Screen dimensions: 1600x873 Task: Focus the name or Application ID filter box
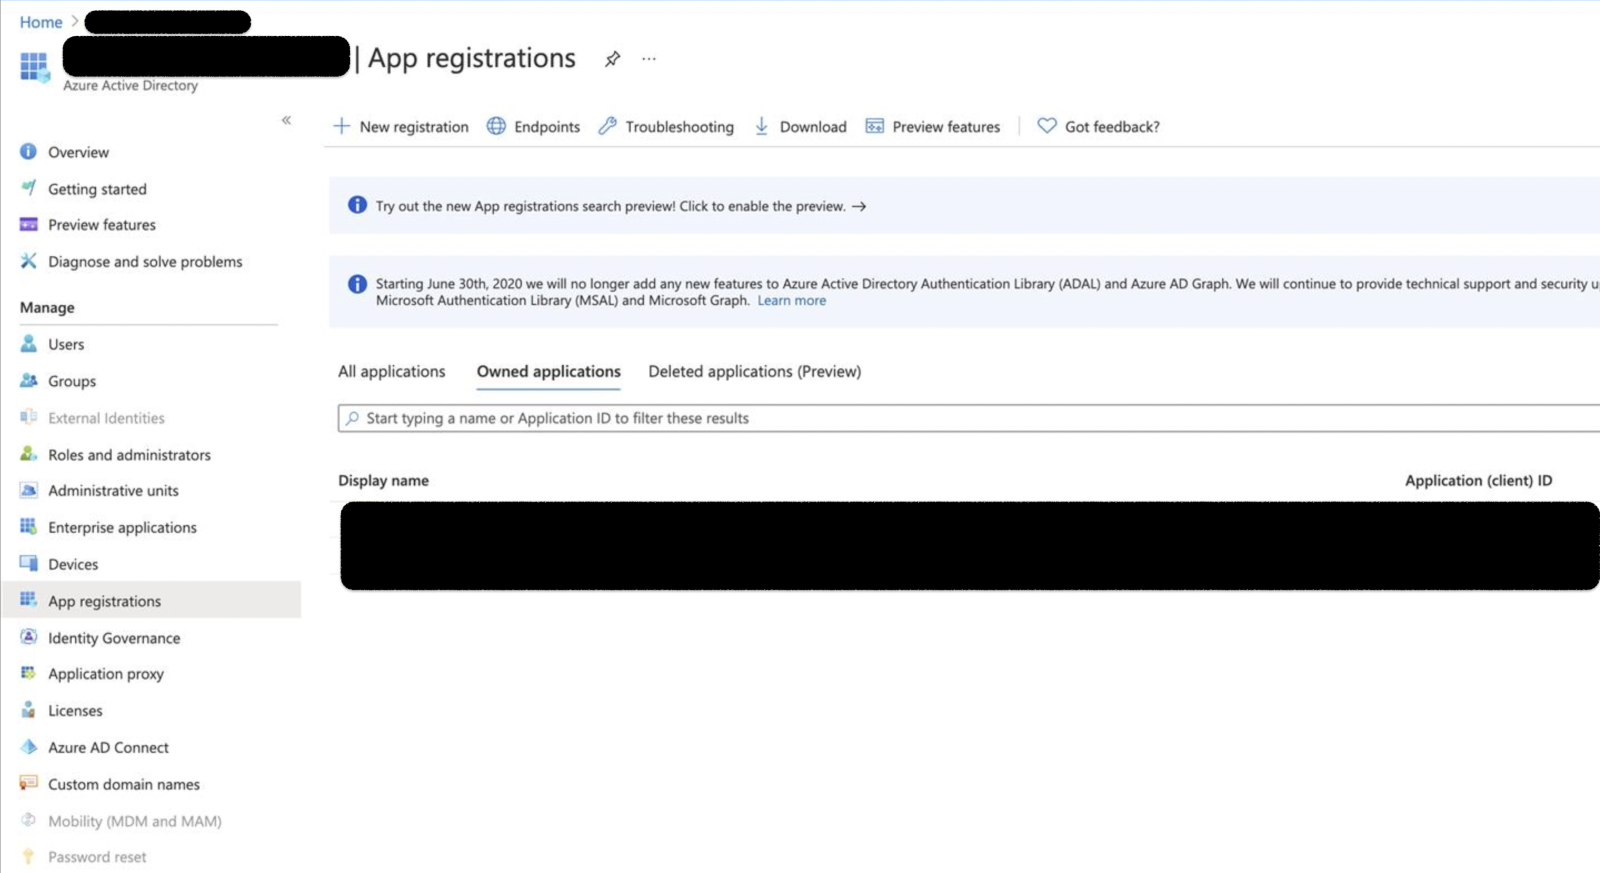pyautogui.click(x=968, y=418)
